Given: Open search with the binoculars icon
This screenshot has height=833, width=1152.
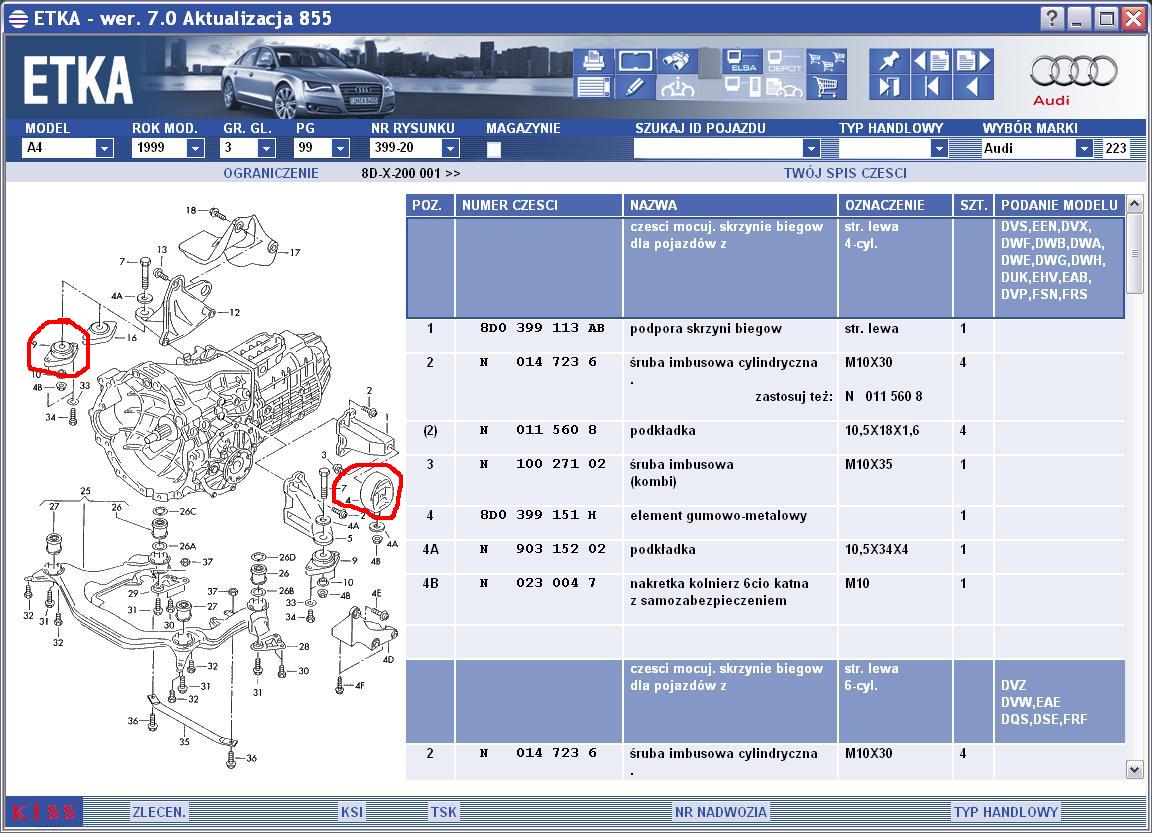Looking at the screenshot, I should tap(677, 61).
